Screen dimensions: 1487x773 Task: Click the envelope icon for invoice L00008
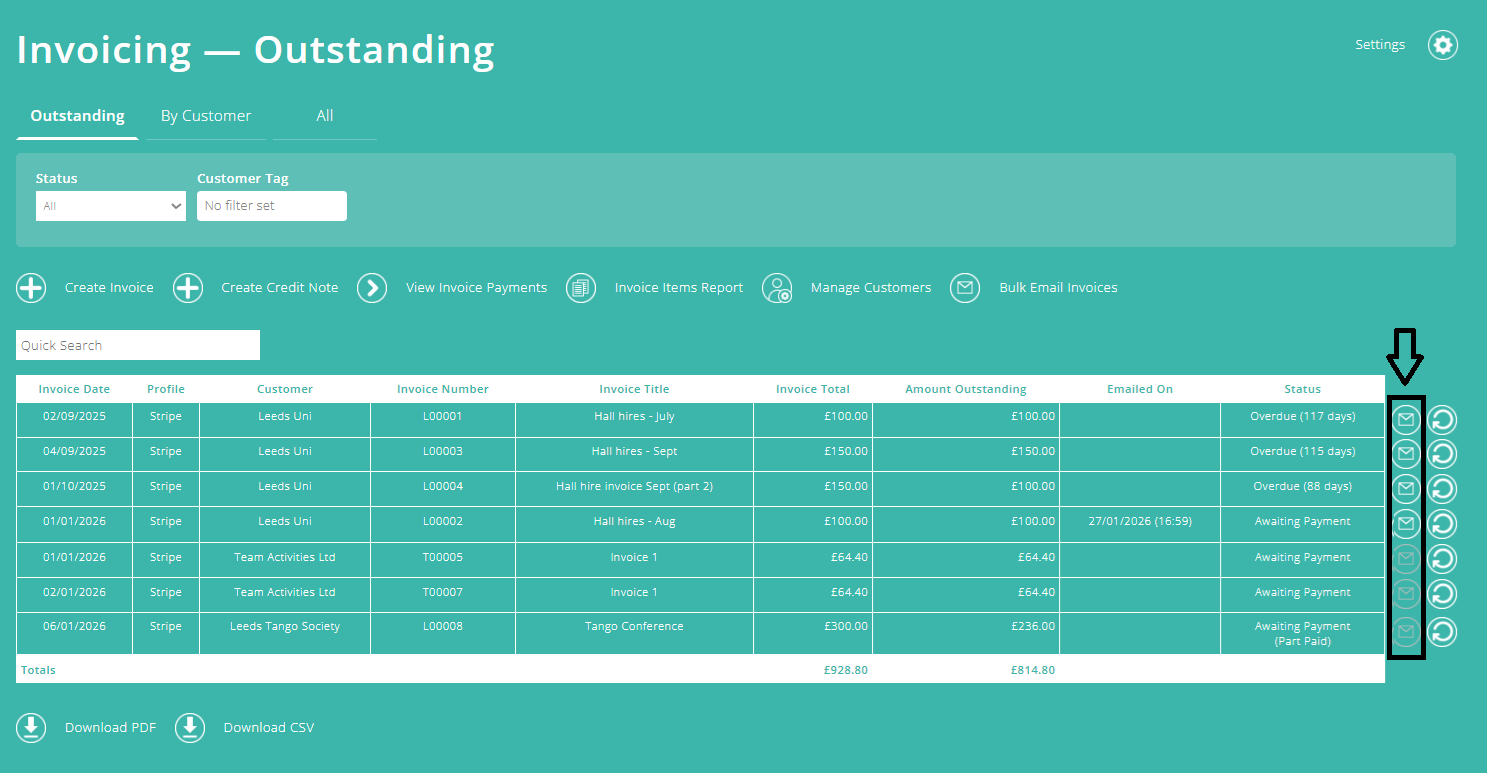click(1406, 631)
